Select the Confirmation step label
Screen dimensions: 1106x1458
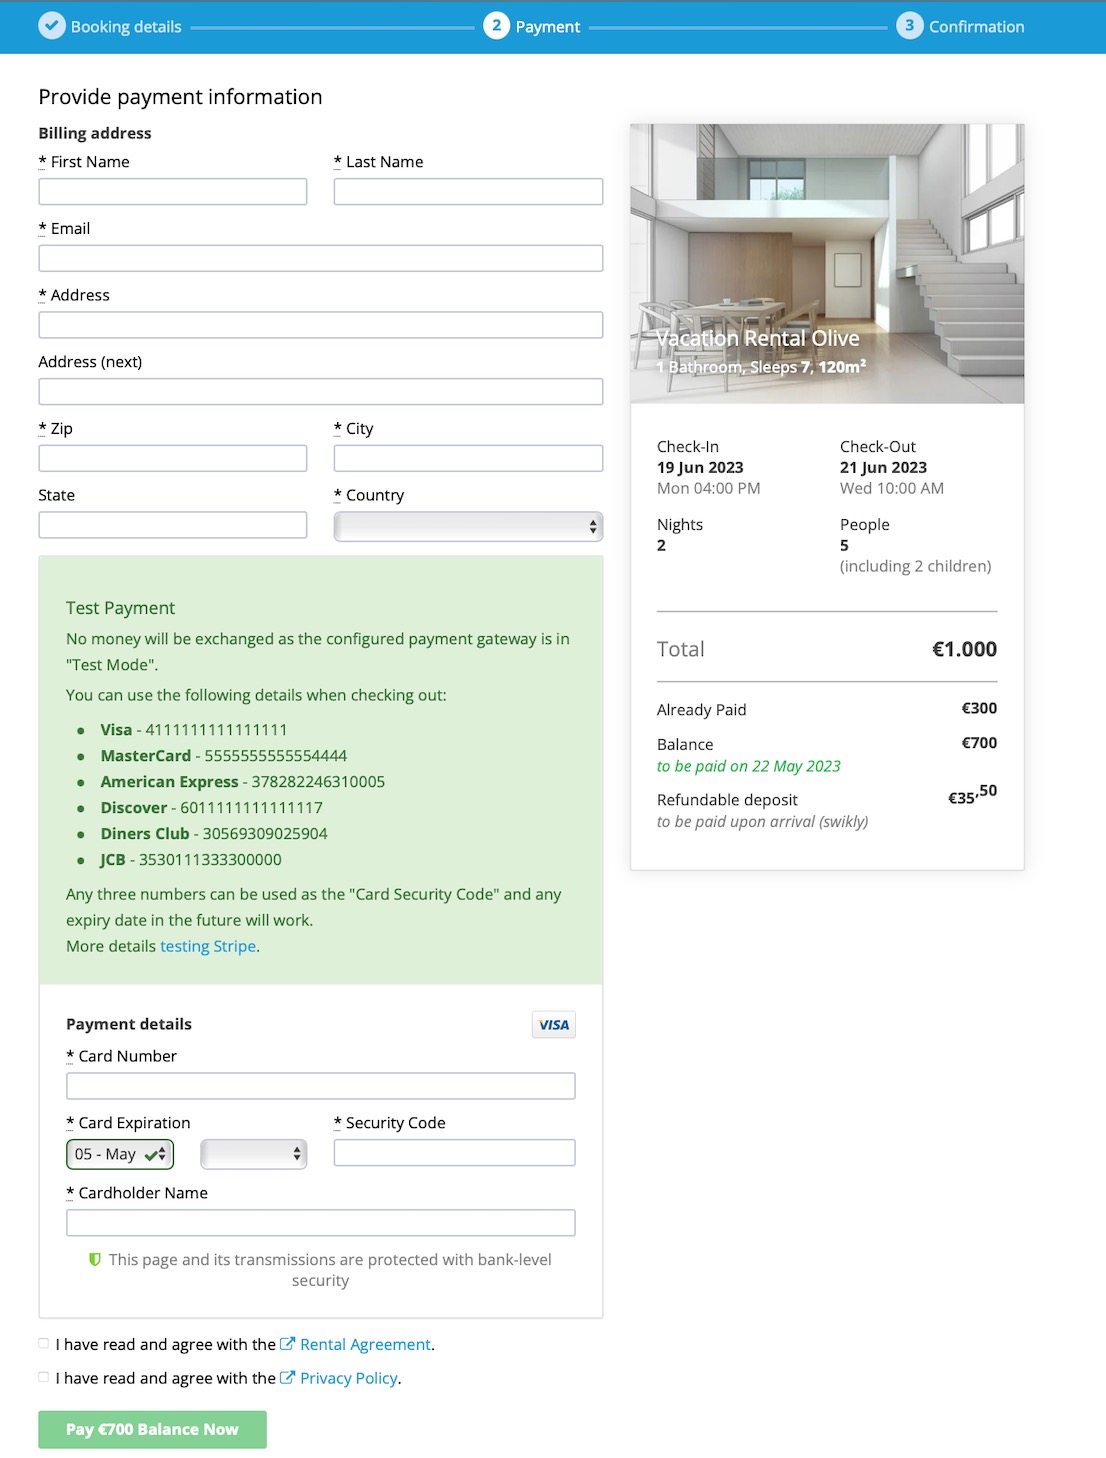pyautogui.click(x=976, y=27)
